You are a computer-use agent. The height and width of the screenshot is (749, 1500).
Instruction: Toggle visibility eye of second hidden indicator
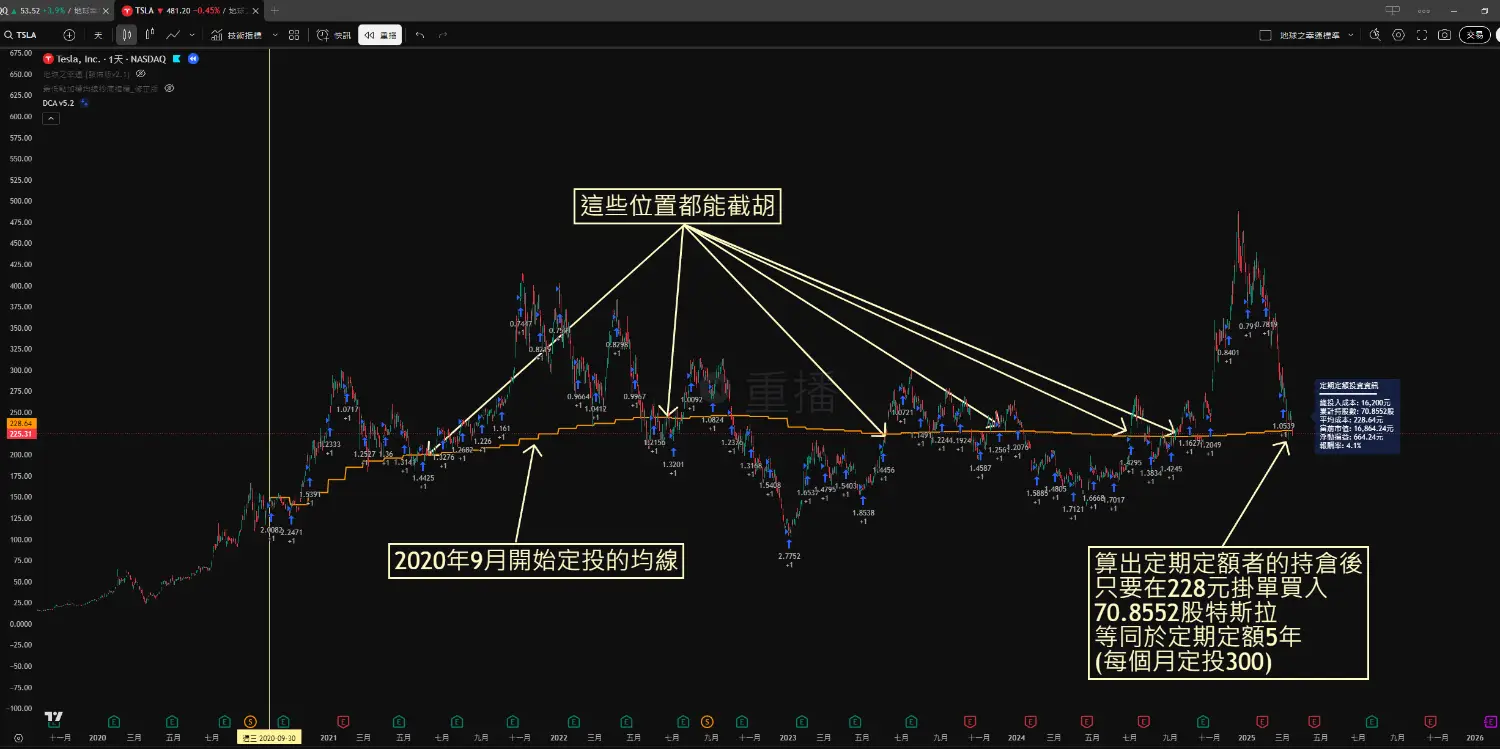point(170,88)
